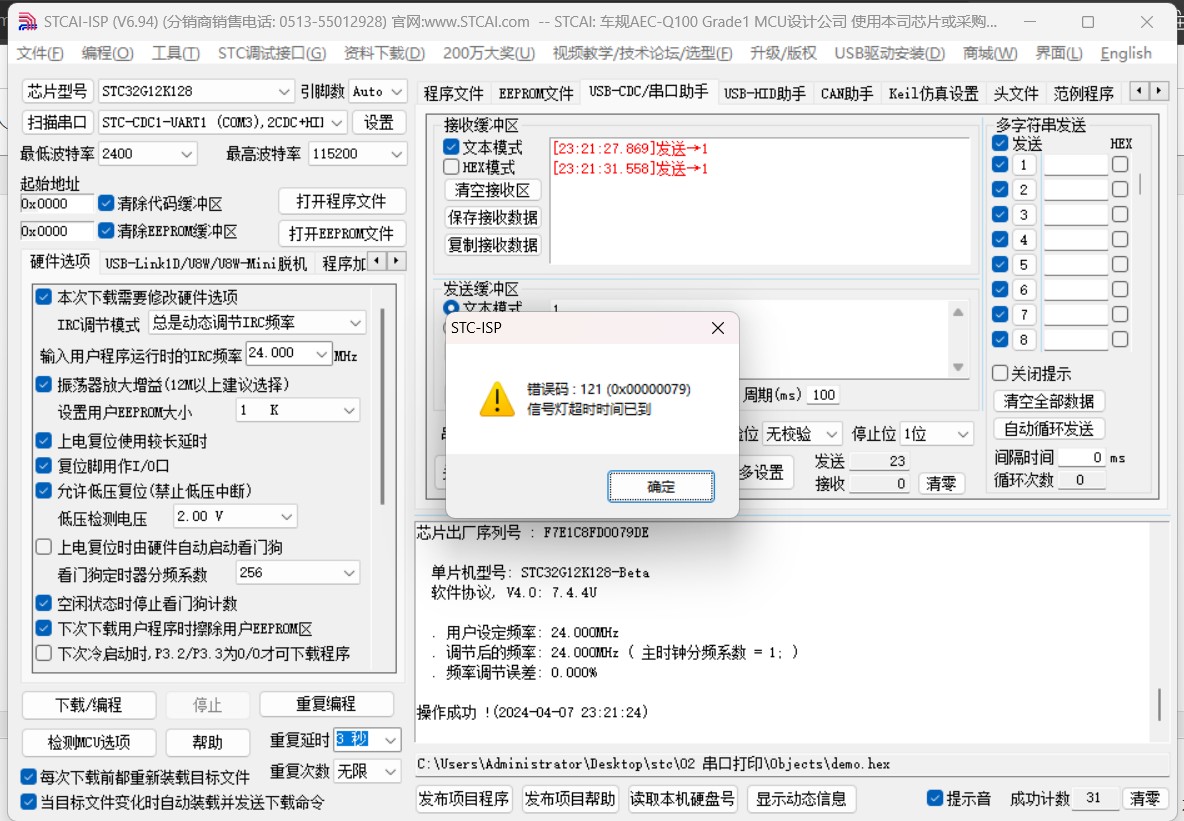This screenshot has height=821, width=1184.
Task: Expand the IRC调节模式 dropdown
Action: (x=356, y=323)
